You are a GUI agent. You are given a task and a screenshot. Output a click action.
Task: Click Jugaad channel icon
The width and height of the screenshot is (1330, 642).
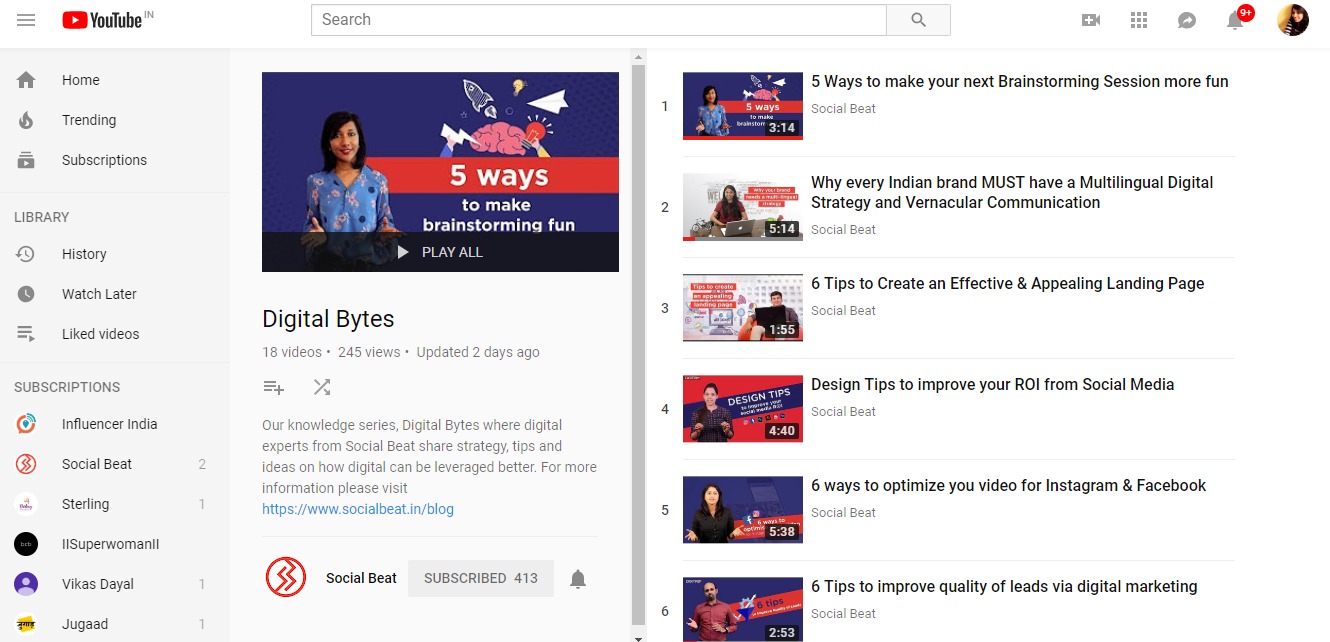tap(26, 624)
